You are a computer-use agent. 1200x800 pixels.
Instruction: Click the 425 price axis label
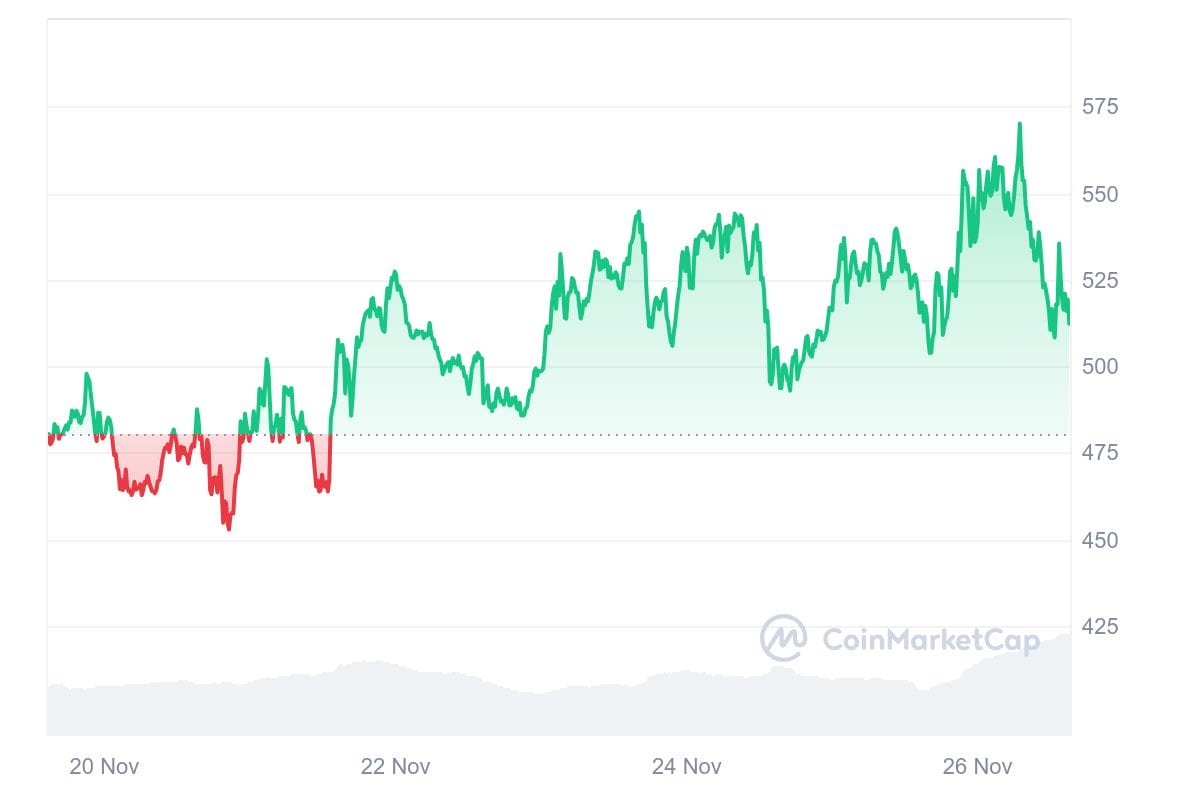(1100, 628)
